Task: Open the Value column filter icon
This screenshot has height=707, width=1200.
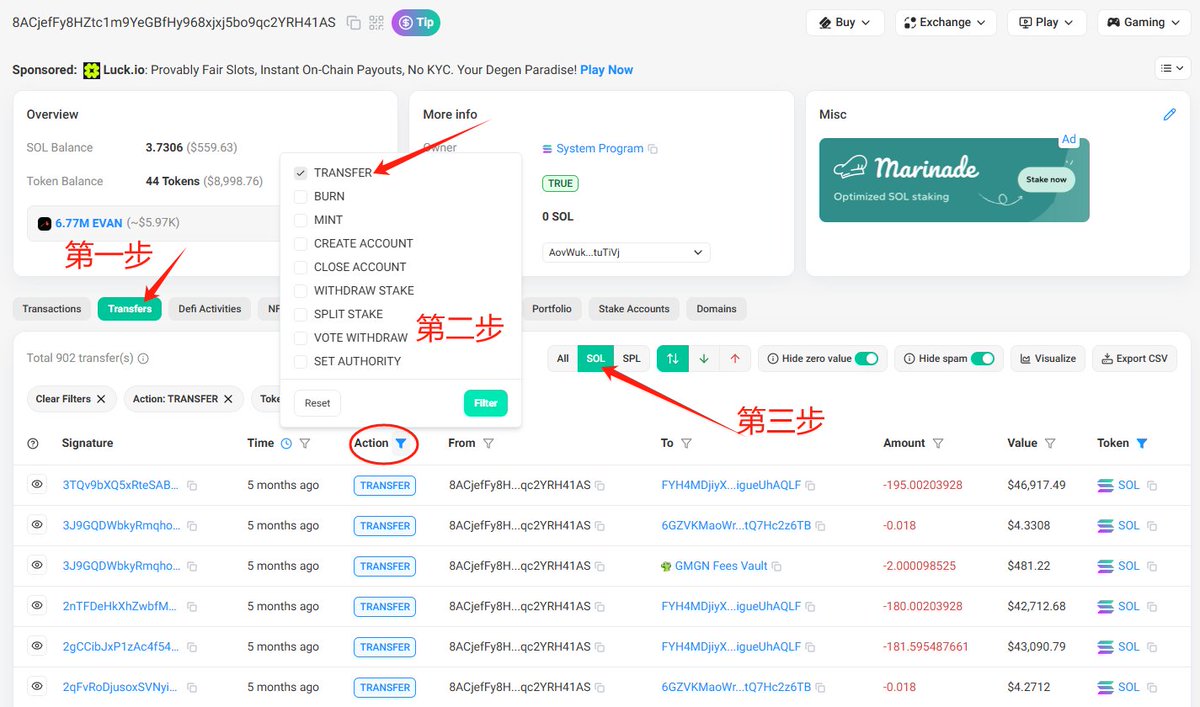Action: tap(1050, 443)
